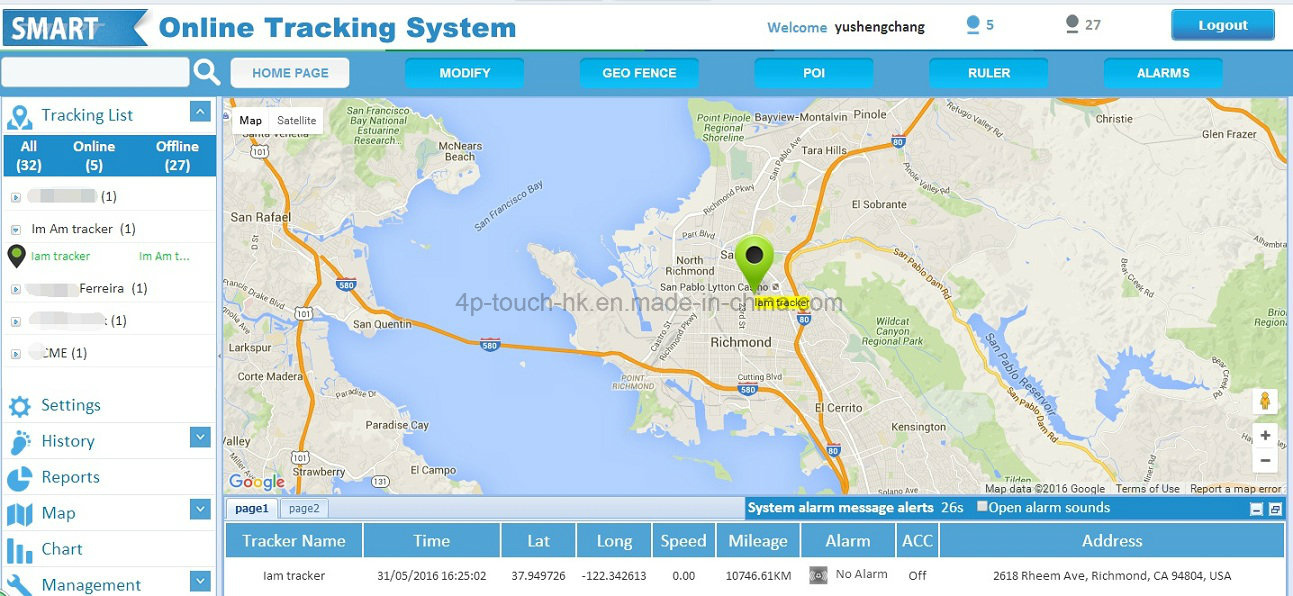The height and width of the screenshot is (596, 1293).
Task: Open the Terms of Use link
Action: (1147, 489)
